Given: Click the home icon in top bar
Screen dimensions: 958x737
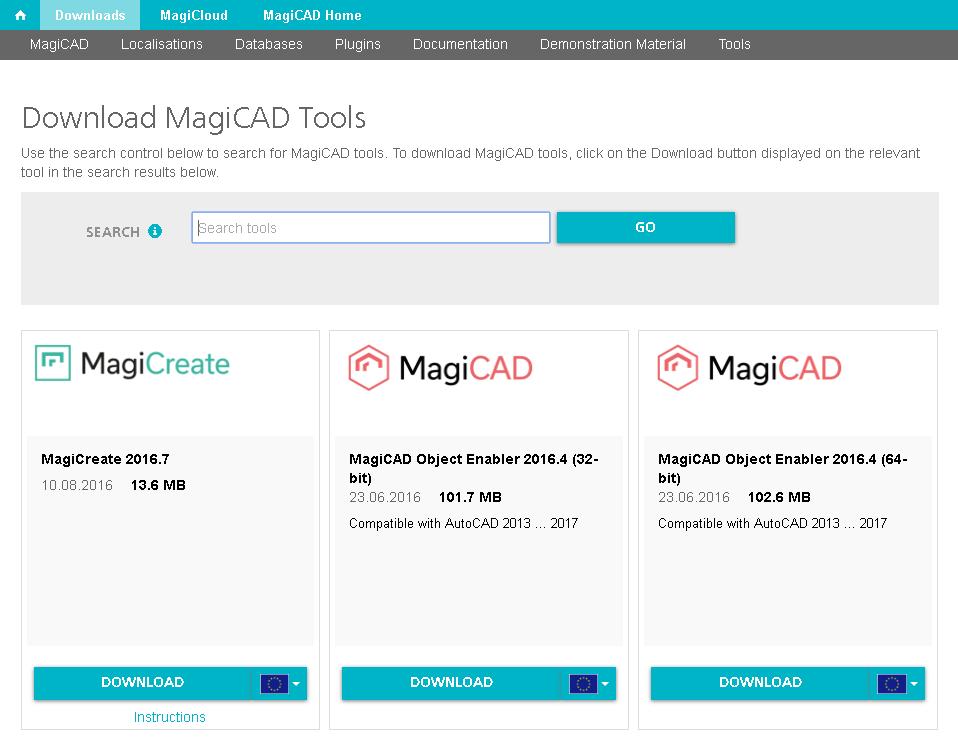Looking at the screenshot, I should click(20, 15).
